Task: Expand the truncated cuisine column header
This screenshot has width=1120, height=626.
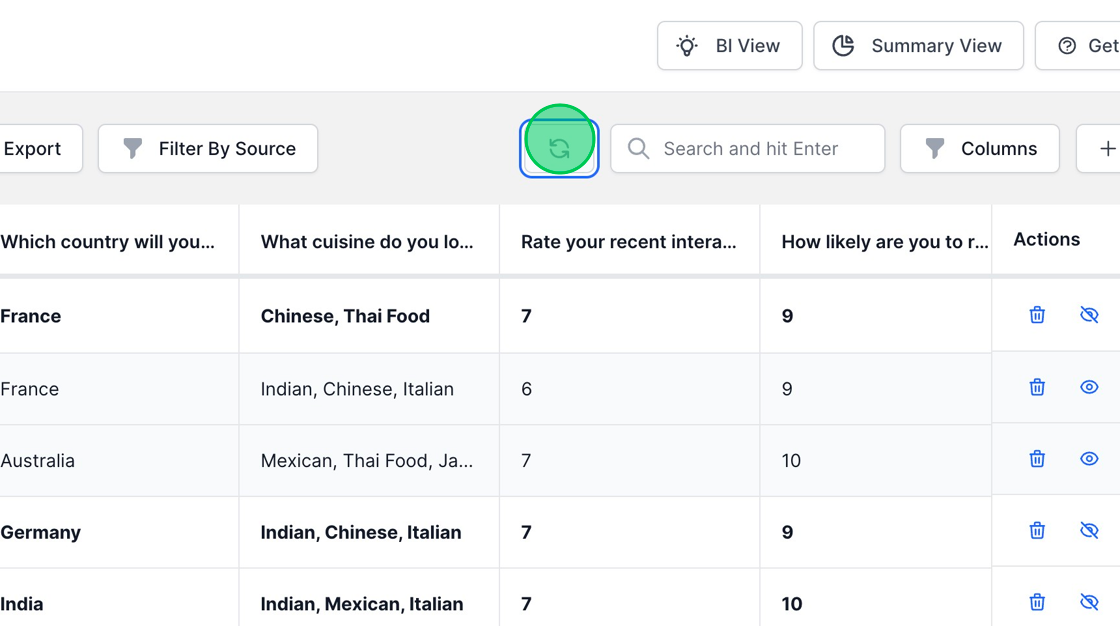Action: 367,240
